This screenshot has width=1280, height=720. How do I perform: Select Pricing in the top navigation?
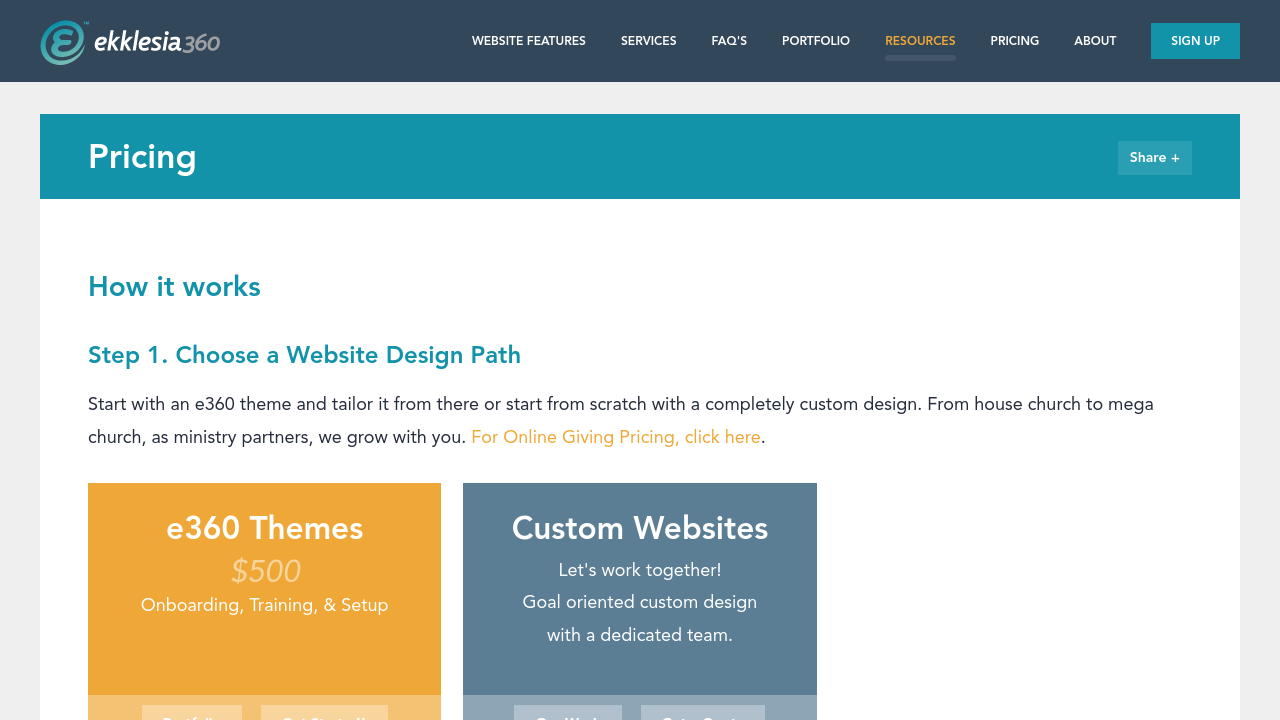(1014, 41)
